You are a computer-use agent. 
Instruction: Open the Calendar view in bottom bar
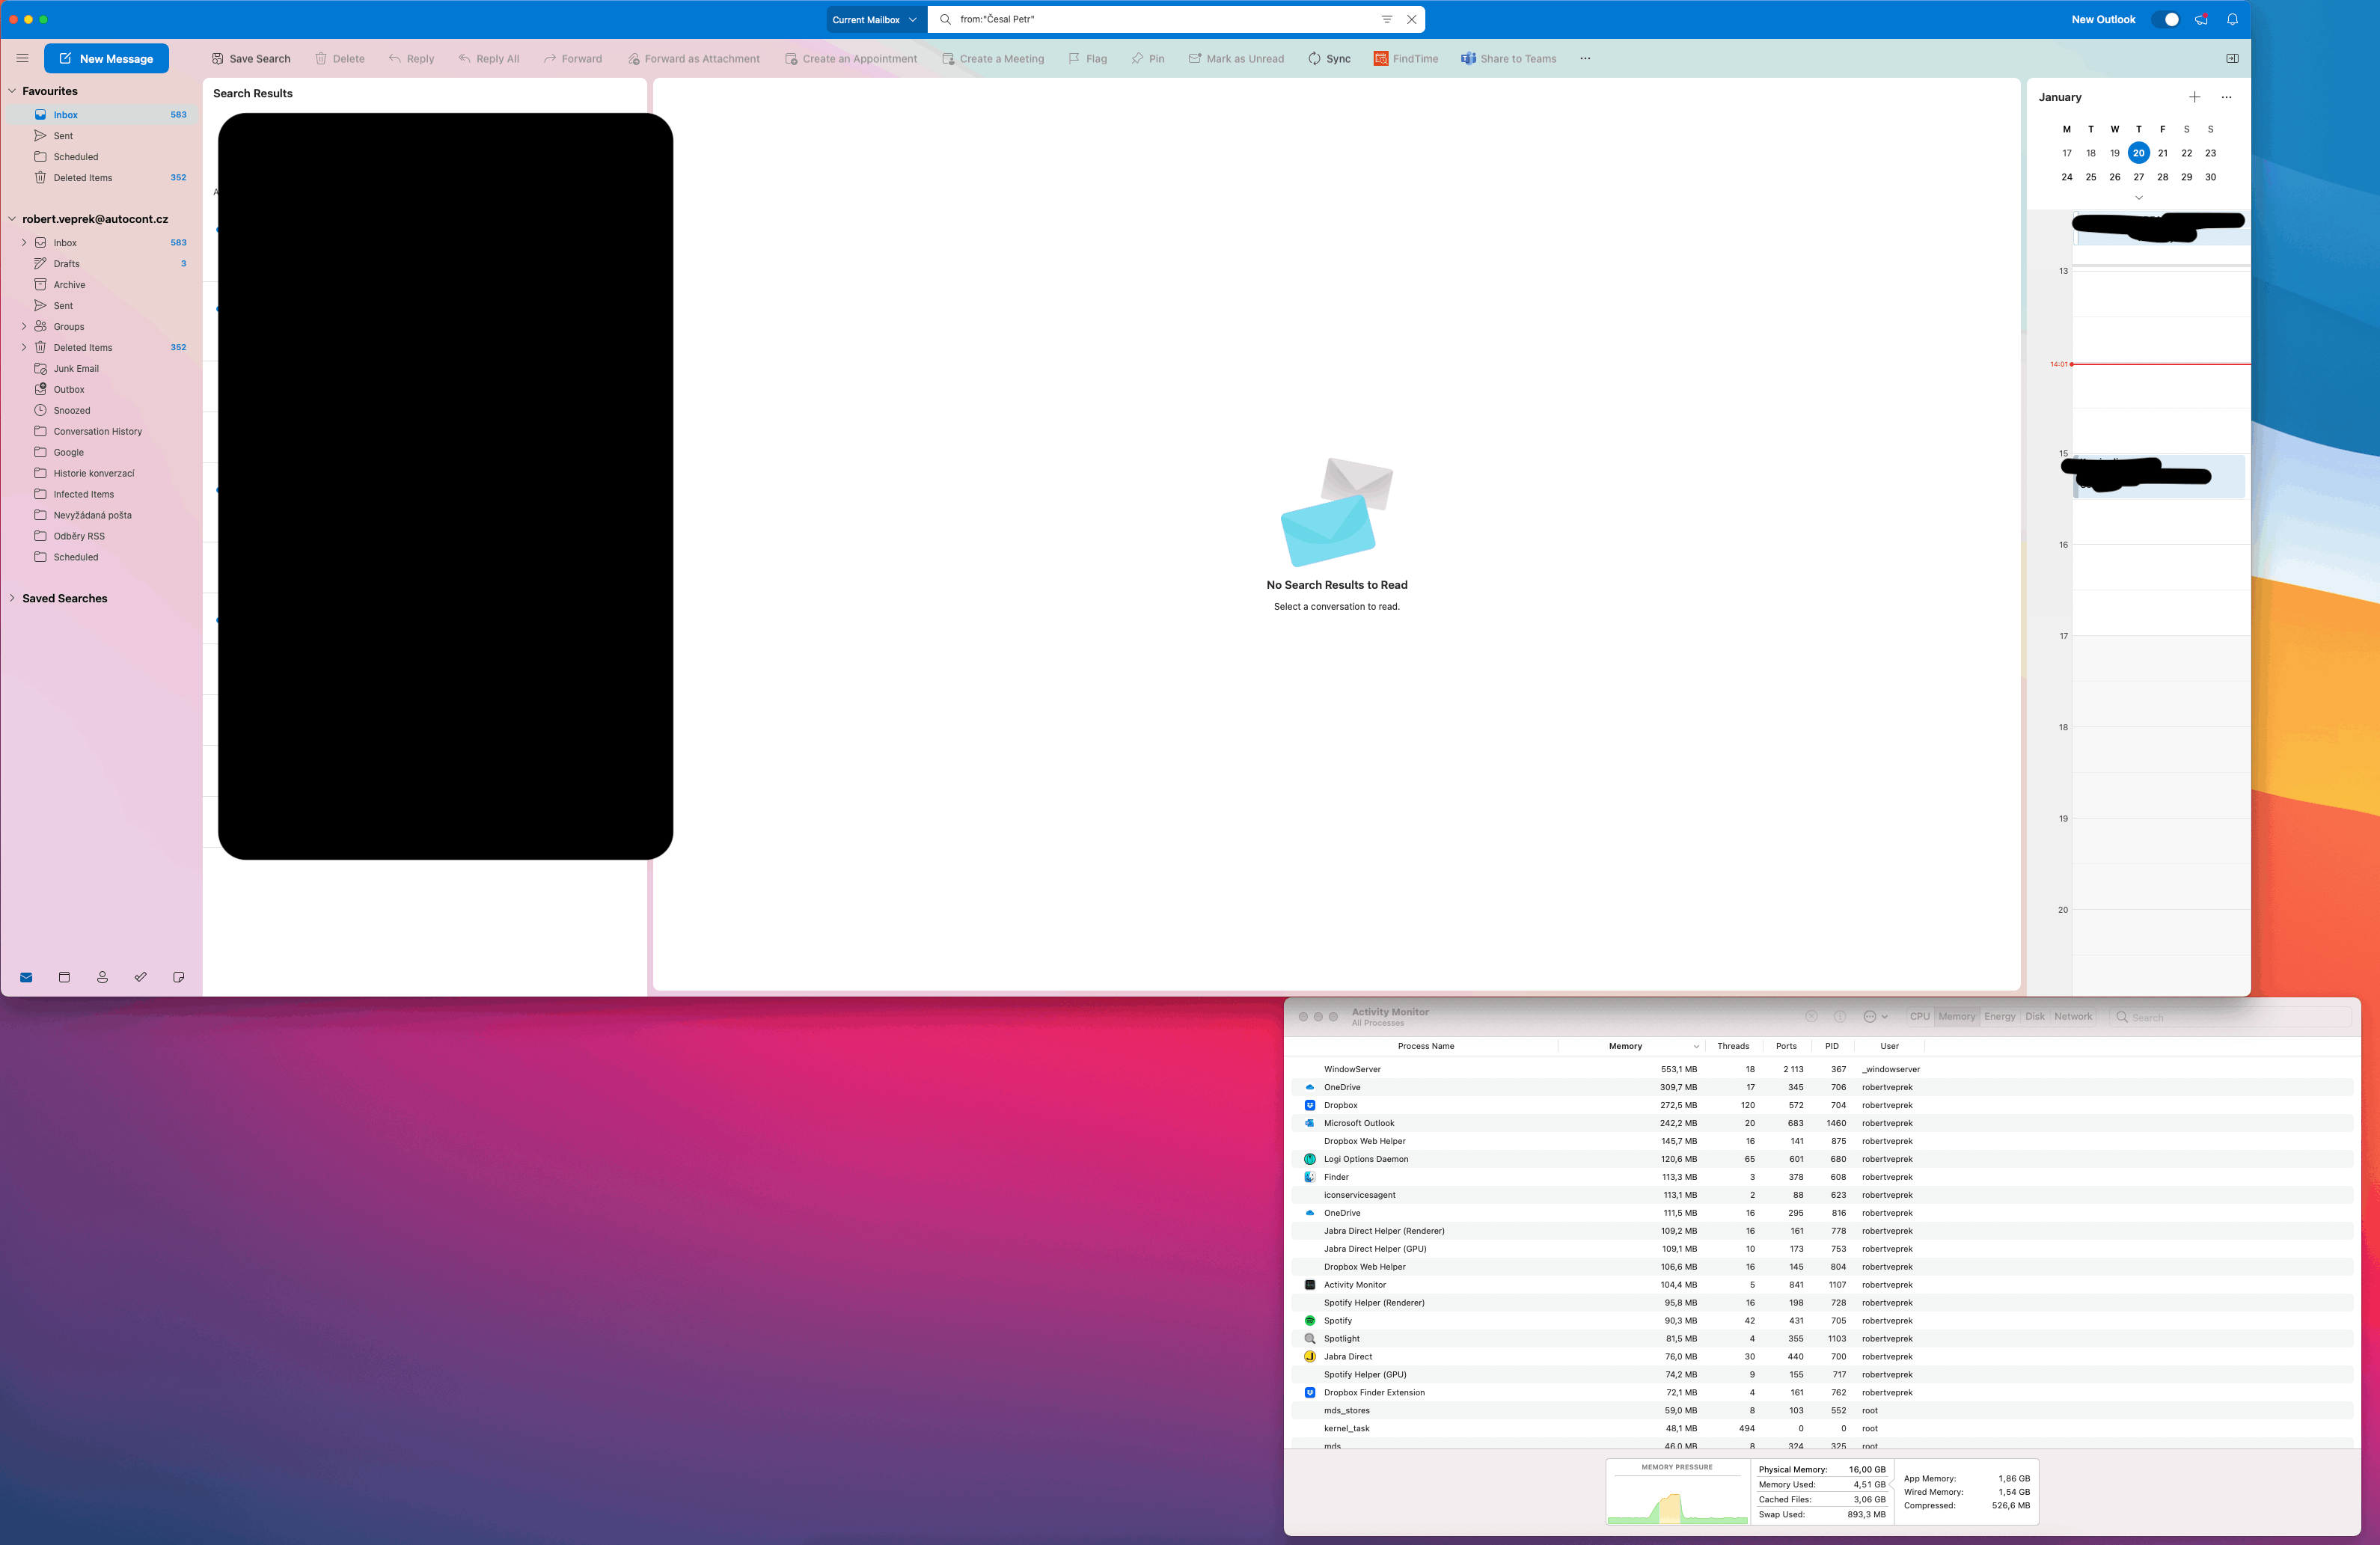[x=64, y=977]
